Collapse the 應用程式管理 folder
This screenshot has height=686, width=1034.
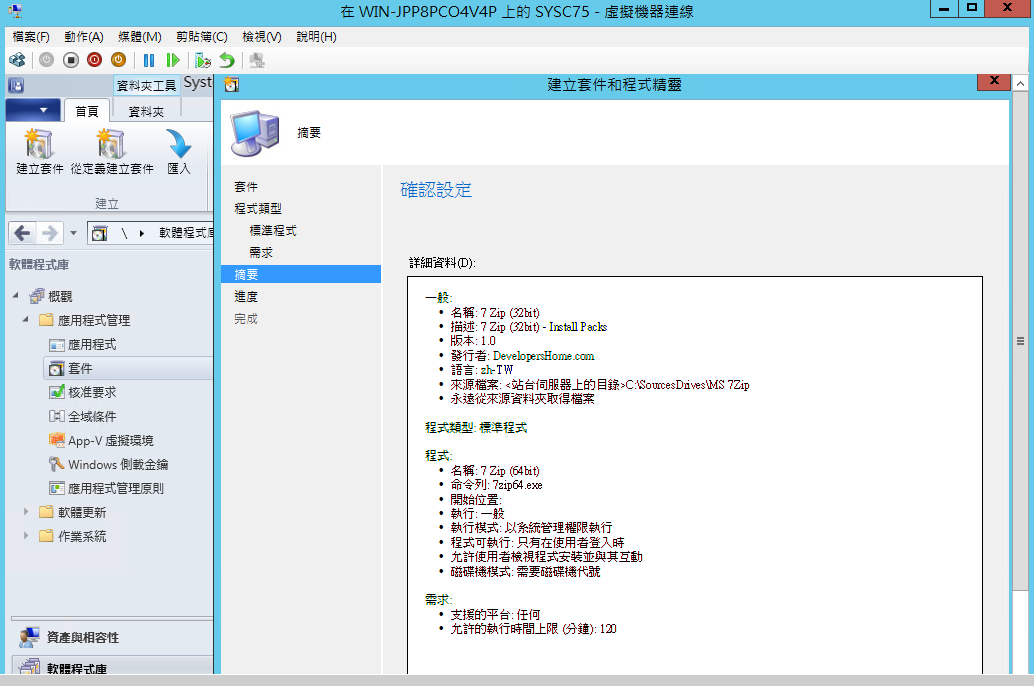(26, 319)
